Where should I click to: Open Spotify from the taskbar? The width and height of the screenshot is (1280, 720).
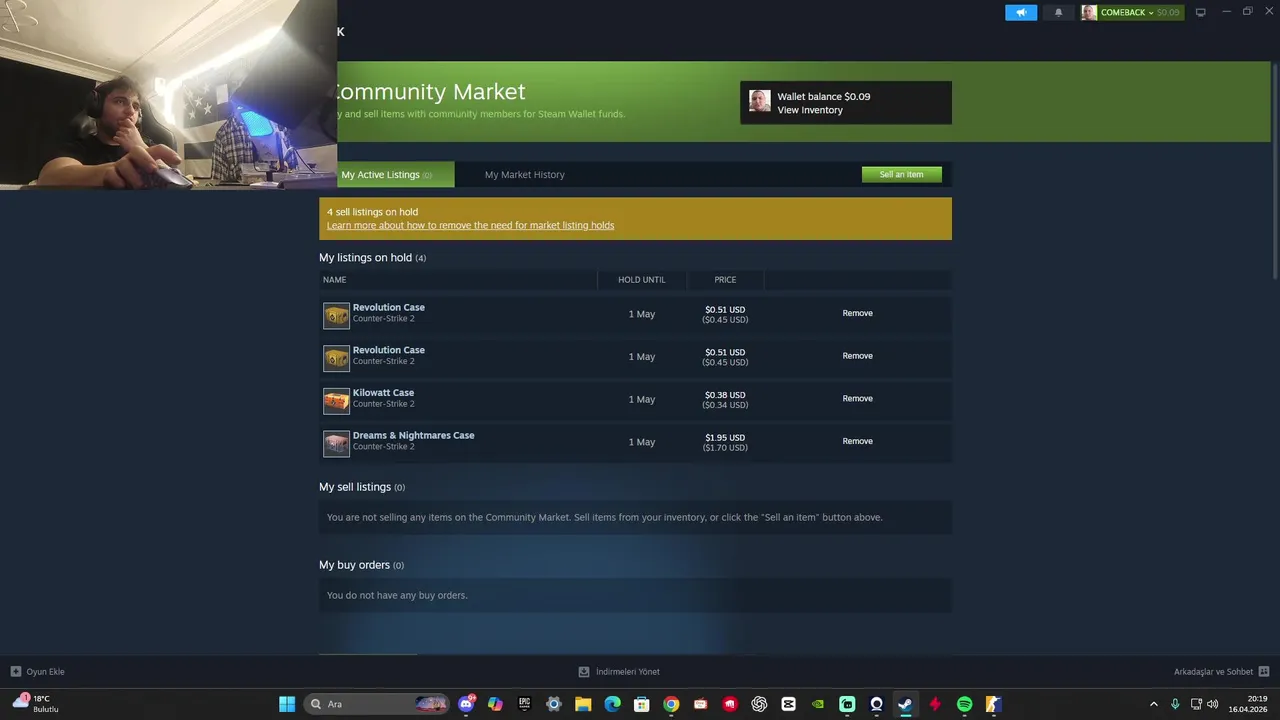(x=964, y=704)
